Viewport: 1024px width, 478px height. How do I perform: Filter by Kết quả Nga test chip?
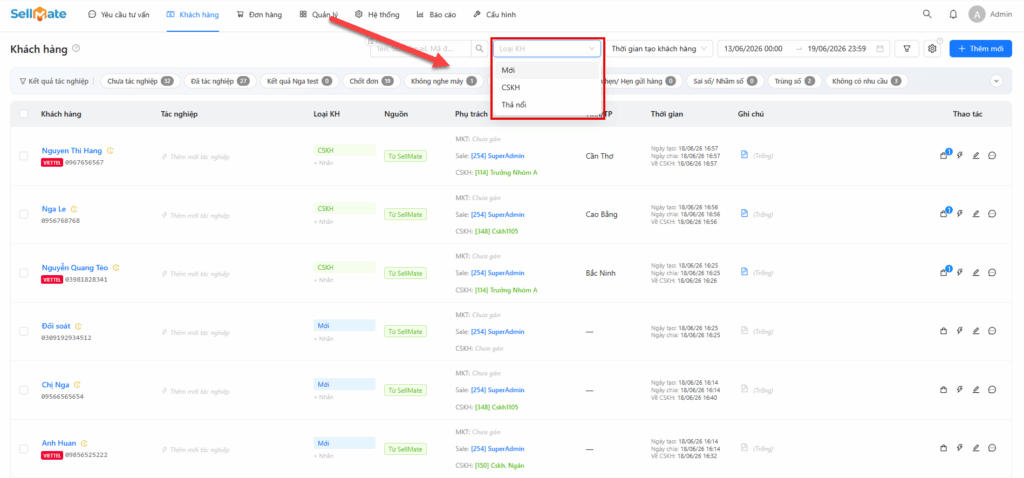[298, 81]
